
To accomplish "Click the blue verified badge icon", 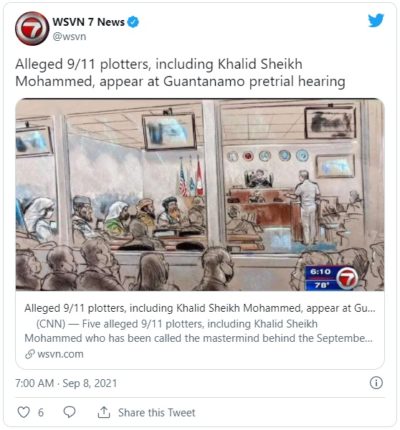I will pos(133,22).
